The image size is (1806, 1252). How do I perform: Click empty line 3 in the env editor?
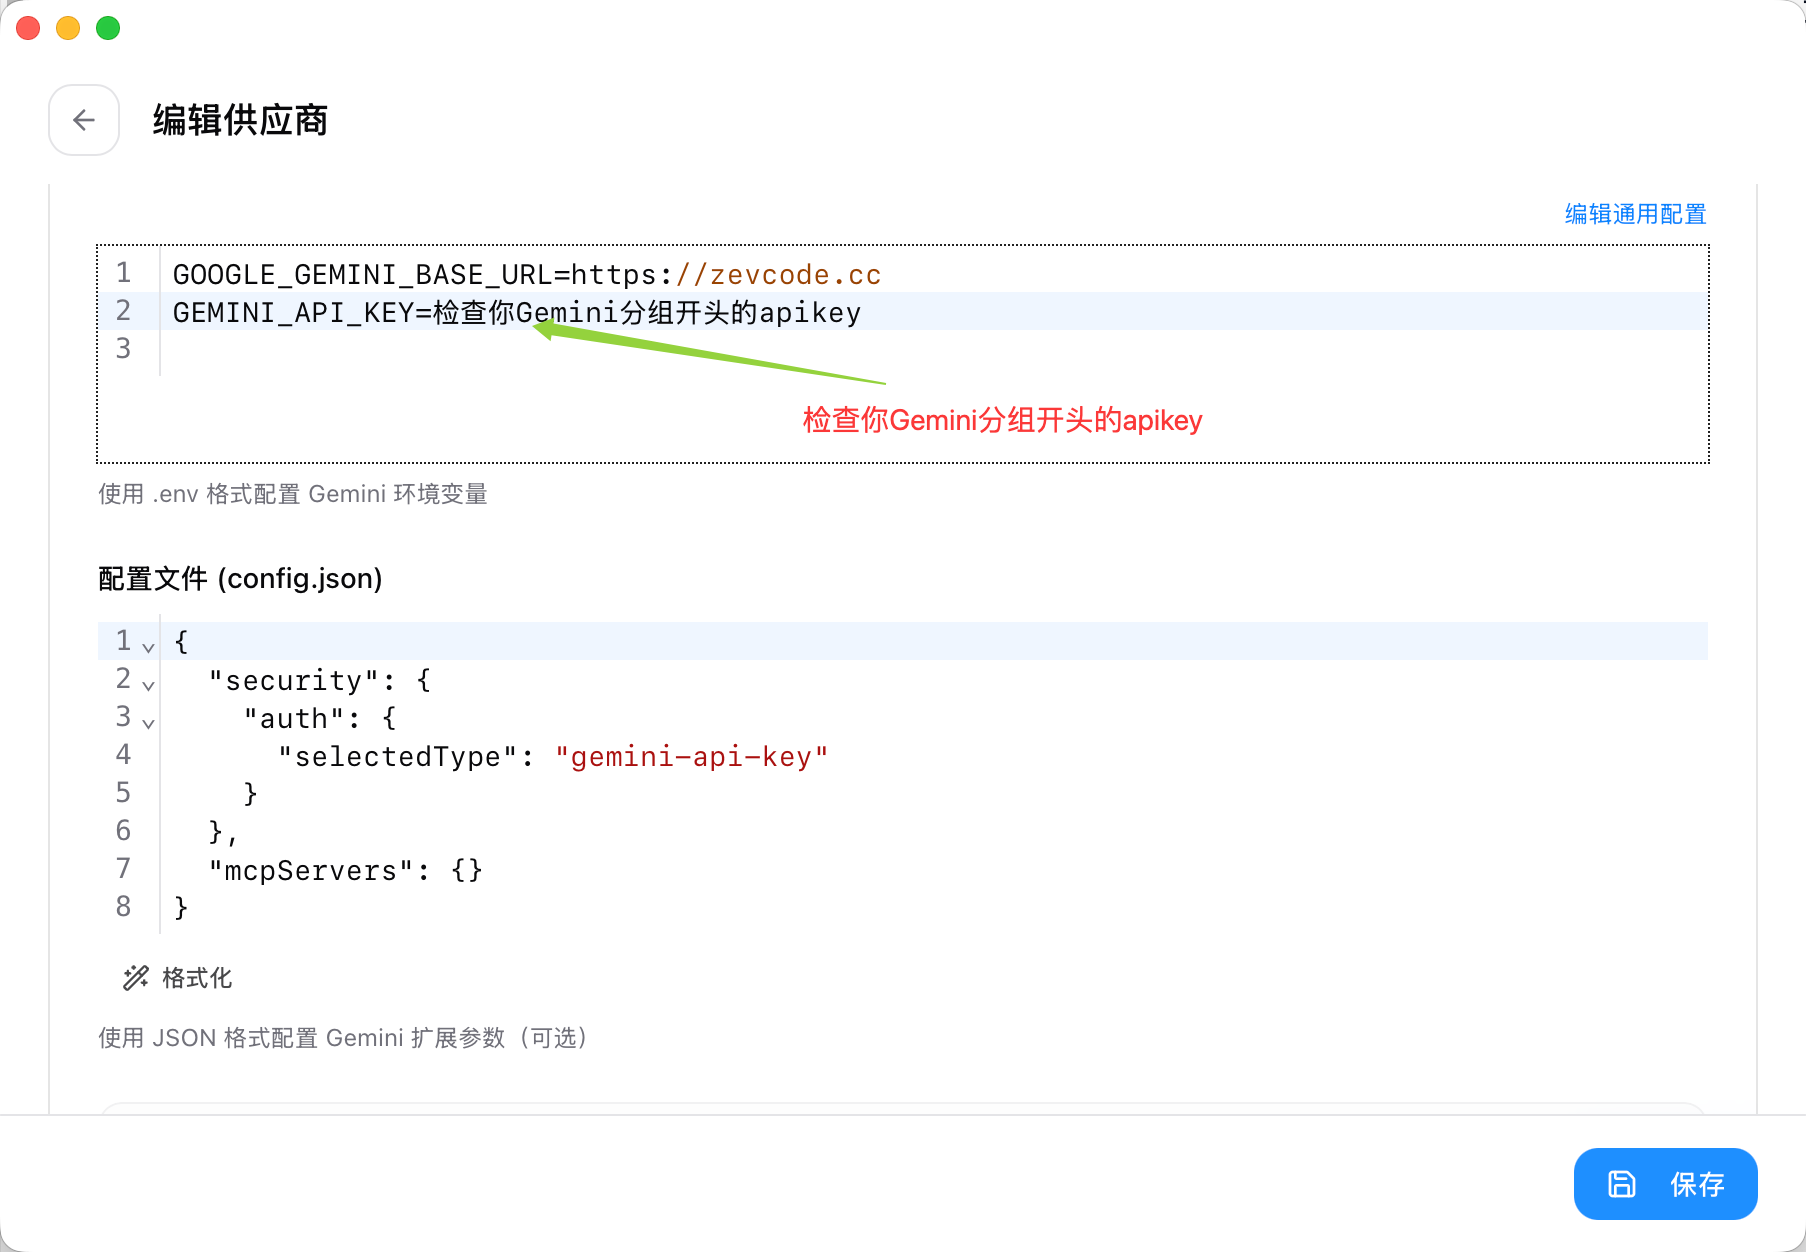[934, 350]
